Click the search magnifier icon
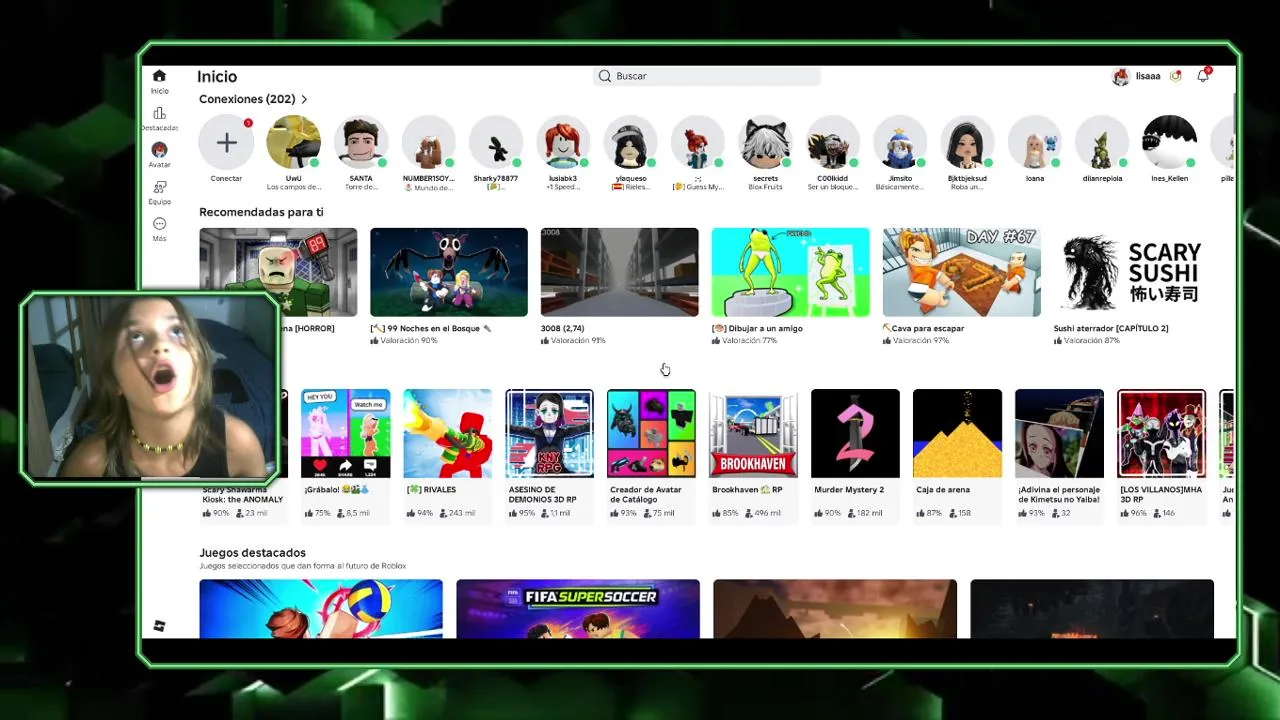The image size is (1280, 720). (x=605, y=76)
